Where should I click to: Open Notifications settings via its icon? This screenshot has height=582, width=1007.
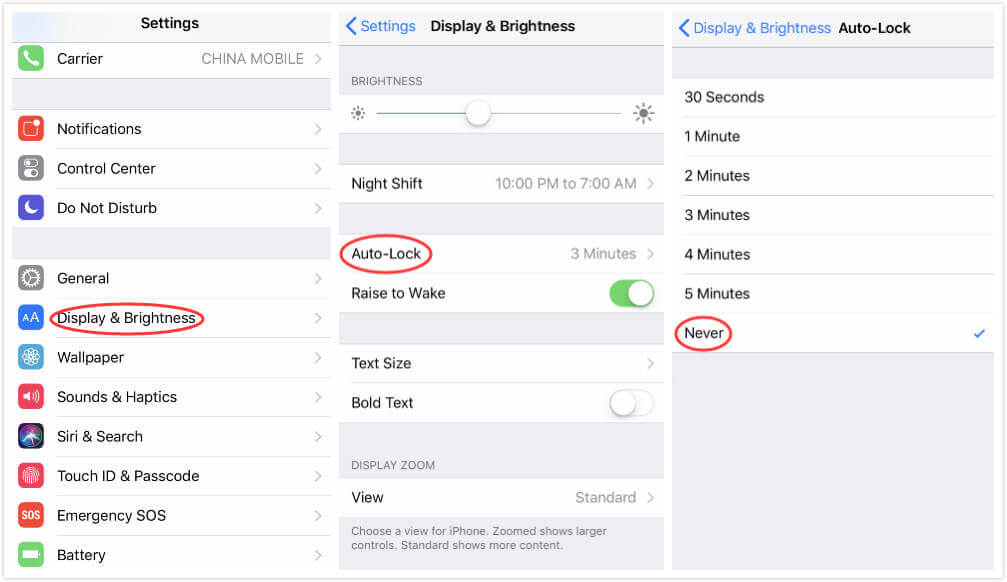click(28, 129)
